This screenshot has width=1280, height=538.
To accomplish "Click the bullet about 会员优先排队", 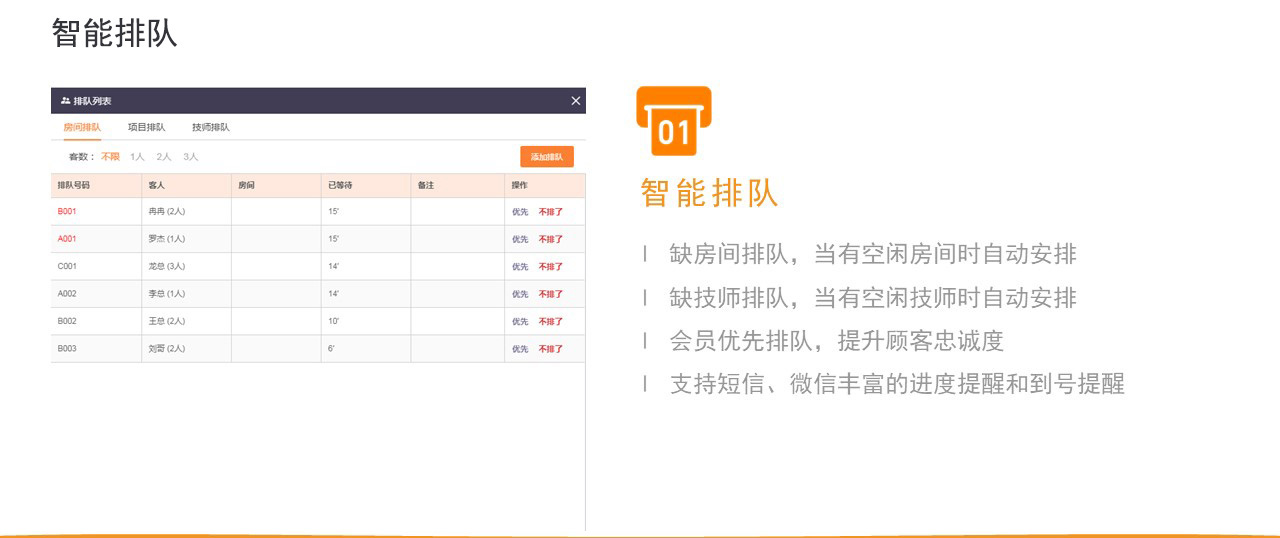I will tap(836, 341).
